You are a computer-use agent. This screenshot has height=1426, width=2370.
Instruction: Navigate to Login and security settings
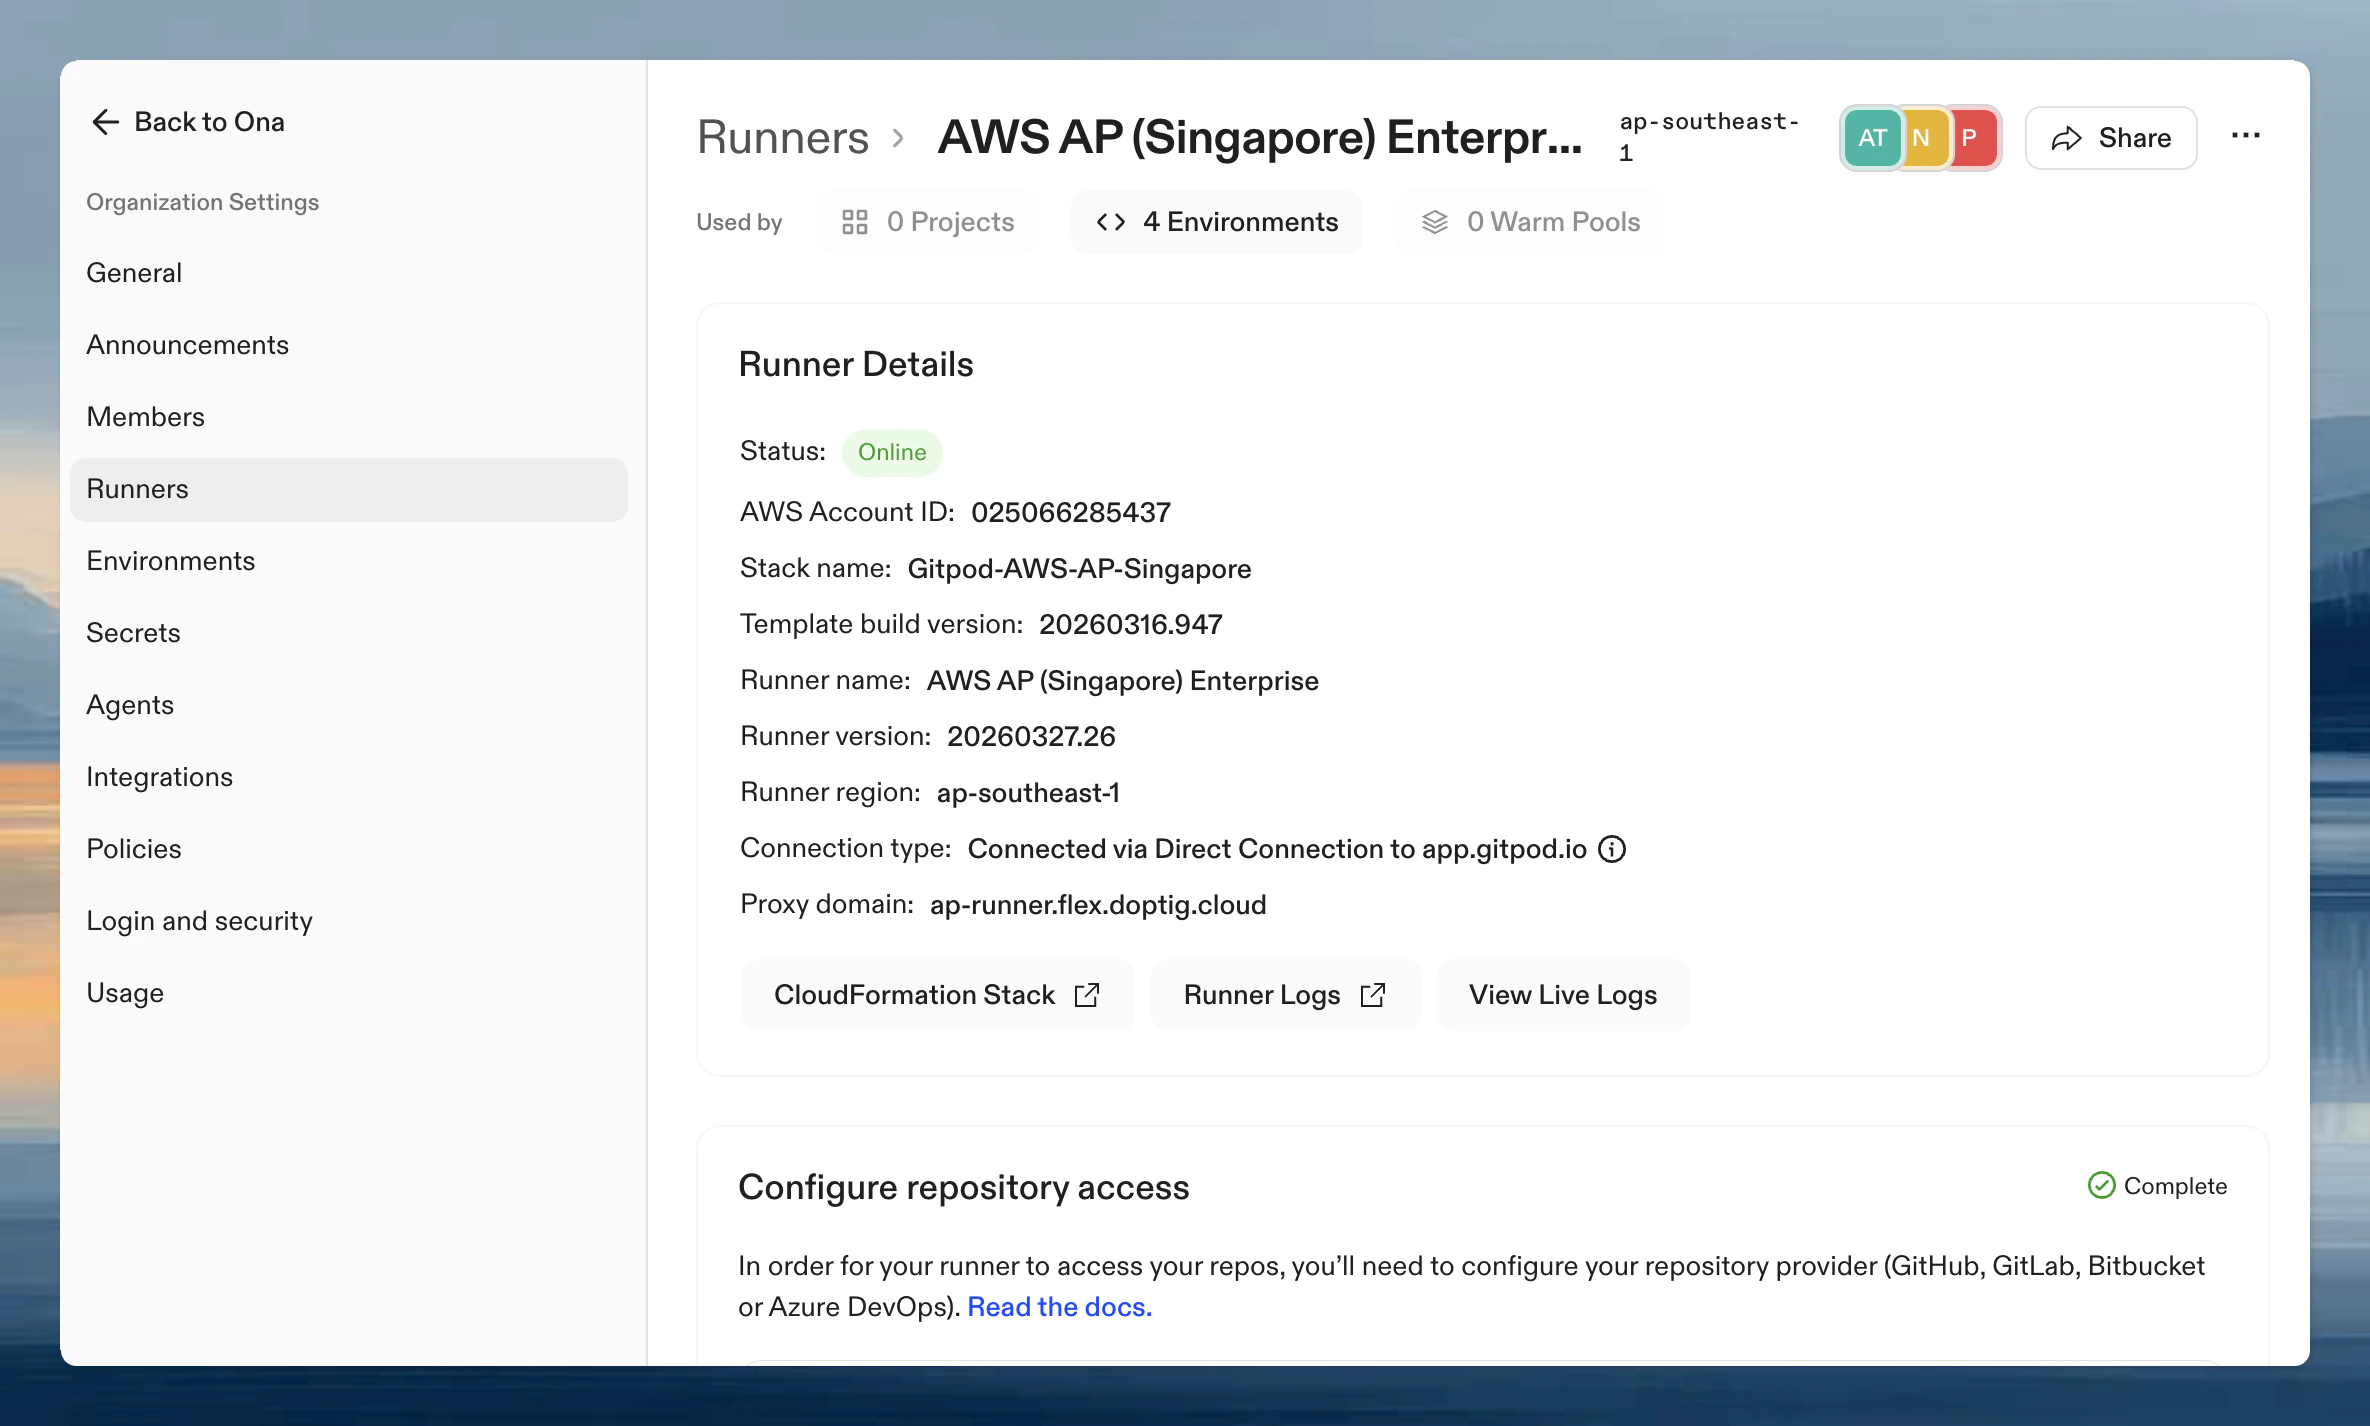(199, 921)
